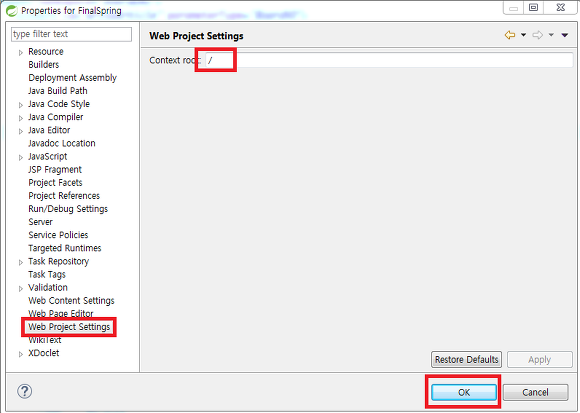Click the Cancel button

click(x=535, y=392)
